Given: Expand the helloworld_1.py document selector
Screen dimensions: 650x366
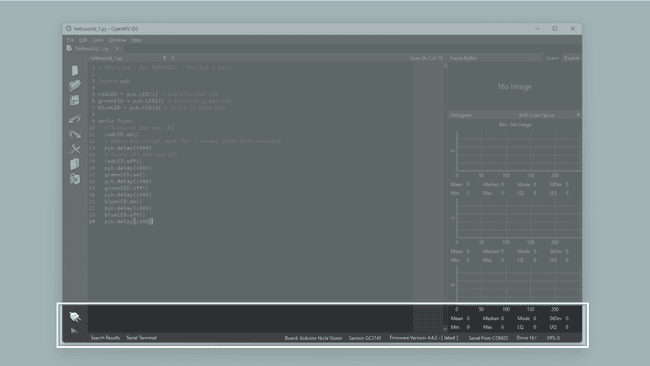Looking at the screenshot, I should tap(128, 58).
